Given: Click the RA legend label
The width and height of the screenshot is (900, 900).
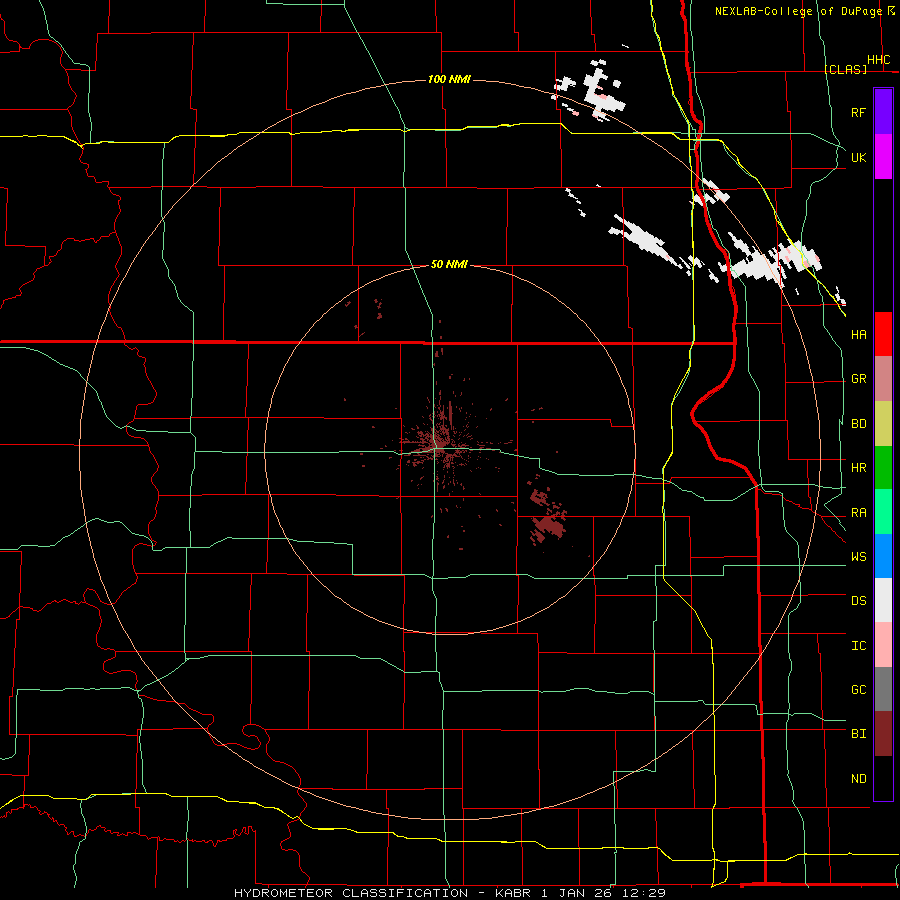Looking at the screenshot, I should [858, 513].
